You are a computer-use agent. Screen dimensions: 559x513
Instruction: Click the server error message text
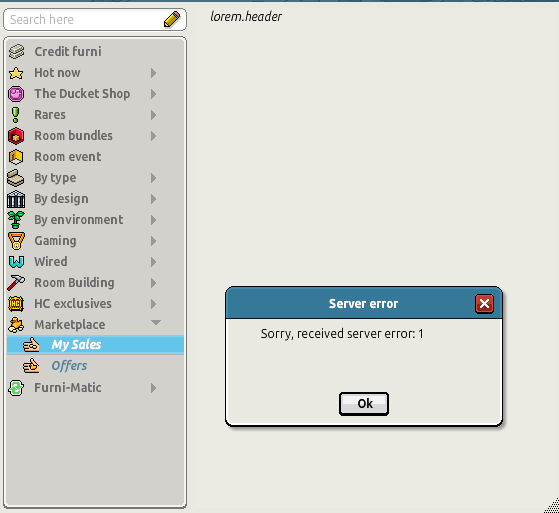[342, 334]
